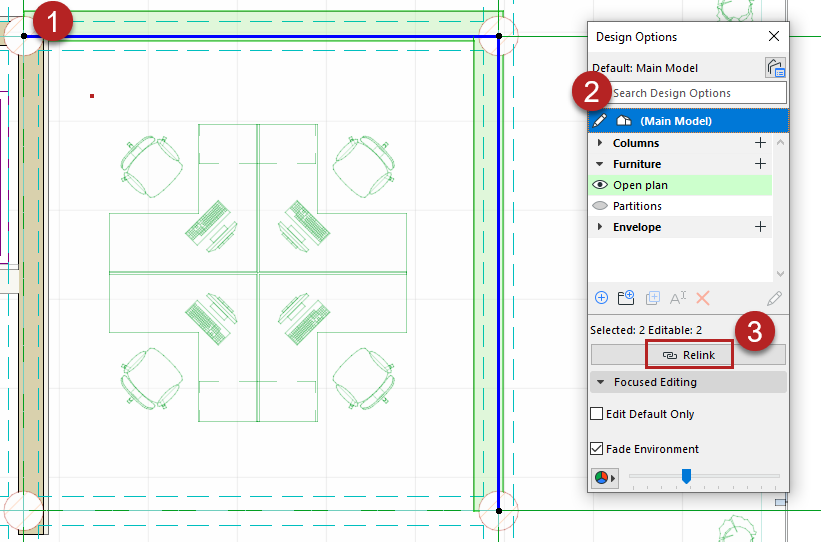Click the pencil edit icon at toolbar right
Image resolution: width=821 pixels, height=542 pixels.
point(774,298)
